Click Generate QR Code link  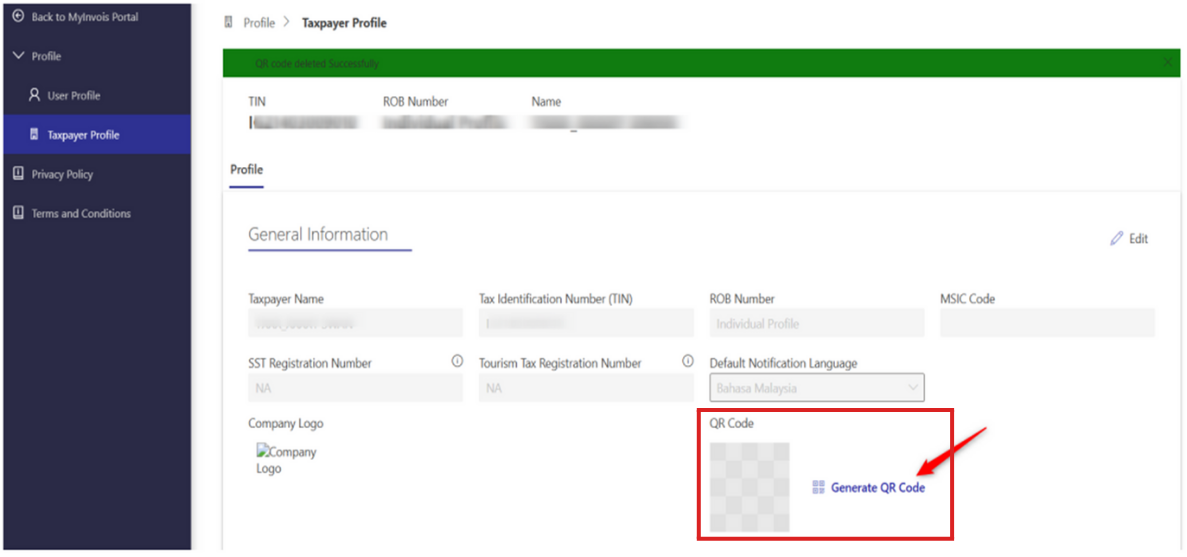[877, 488]
